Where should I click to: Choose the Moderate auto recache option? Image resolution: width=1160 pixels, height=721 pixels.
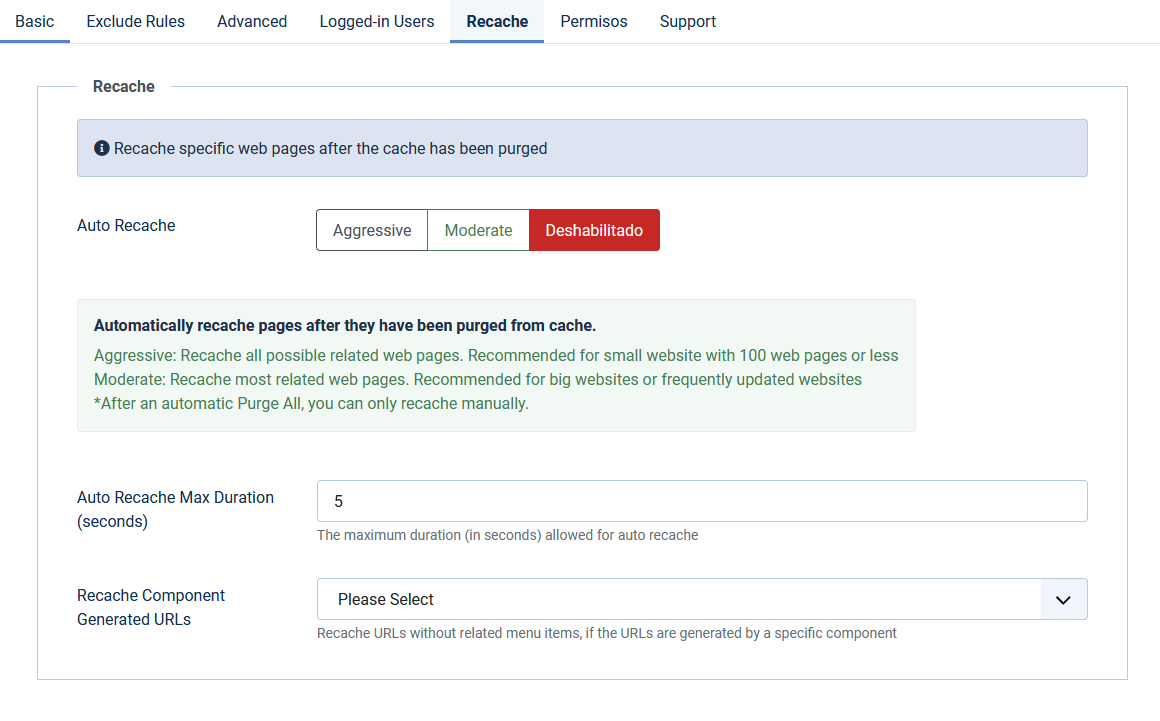478,230
